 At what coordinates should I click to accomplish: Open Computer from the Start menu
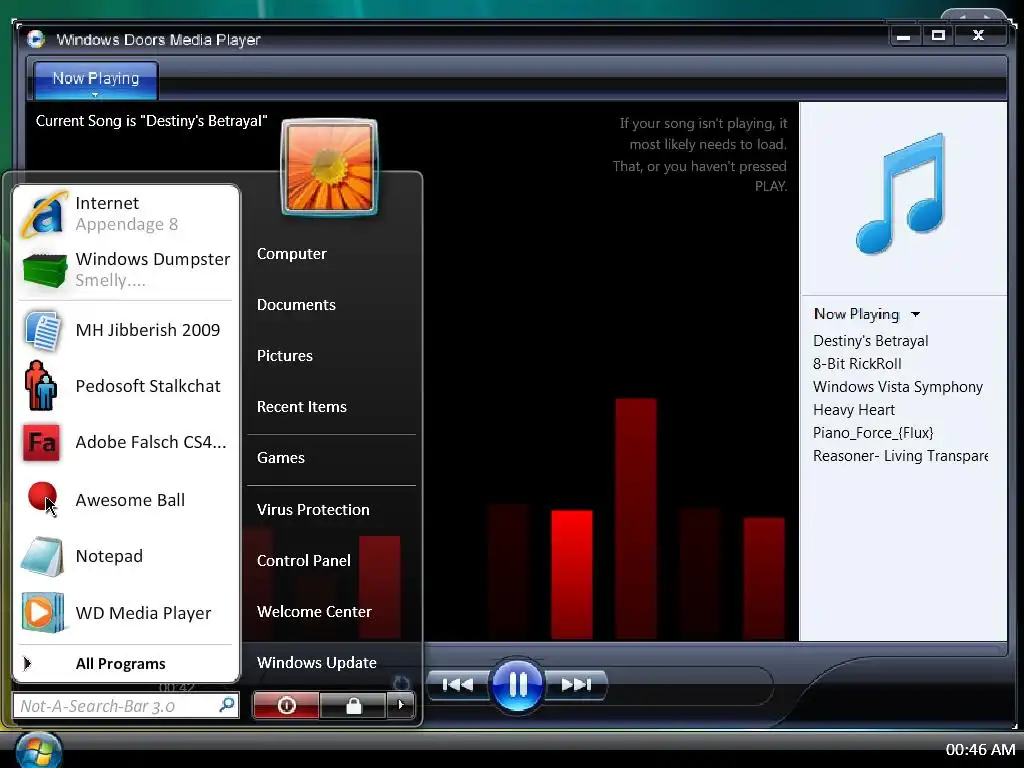pos(291,254)
